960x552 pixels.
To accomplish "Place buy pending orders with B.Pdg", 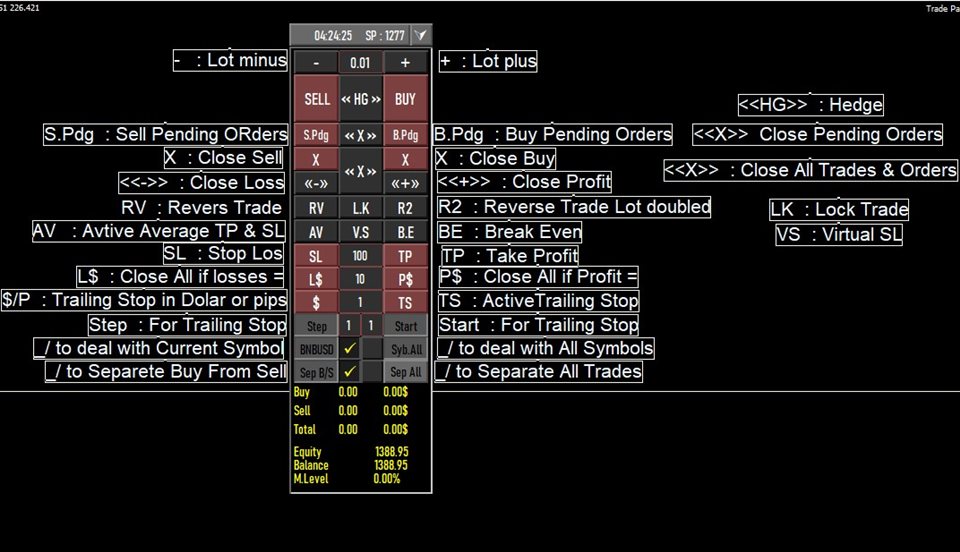I will click(405, 135).
